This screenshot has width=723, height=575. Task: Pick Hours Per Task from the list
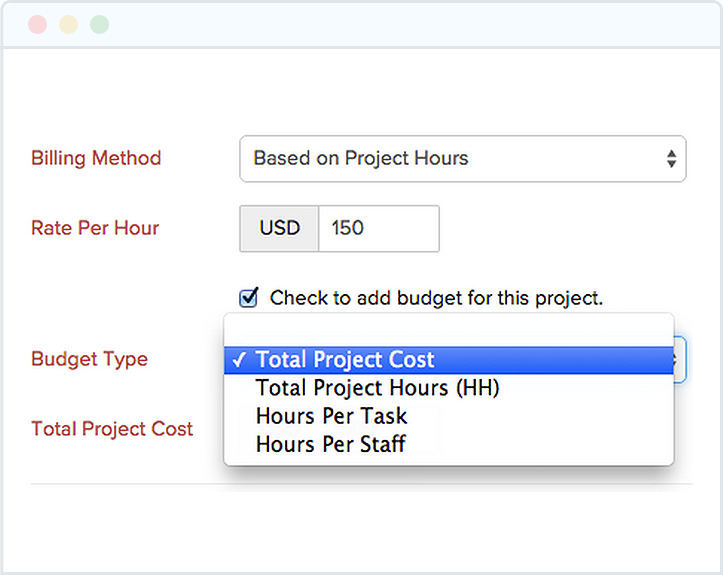click(331, 416)
